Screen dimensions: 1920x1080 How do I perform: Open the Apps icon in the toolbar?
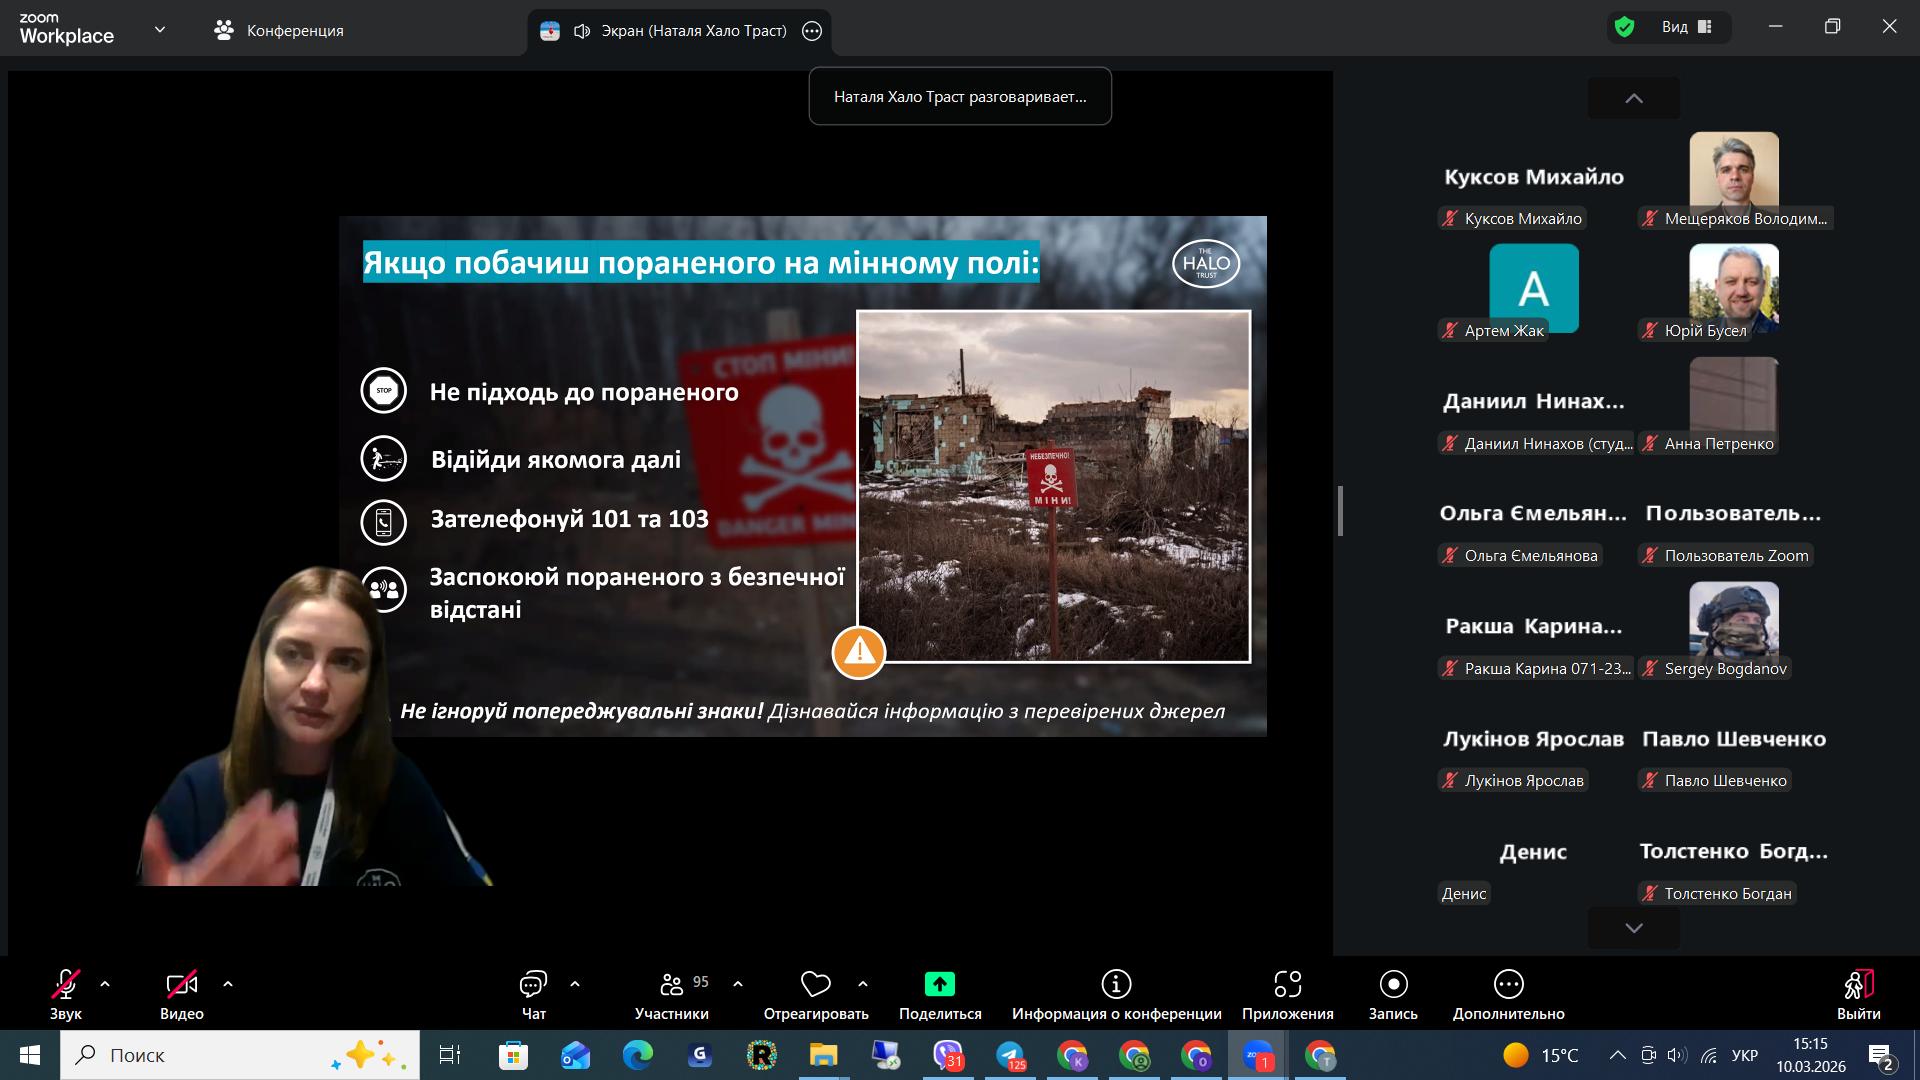point(1287,985)
